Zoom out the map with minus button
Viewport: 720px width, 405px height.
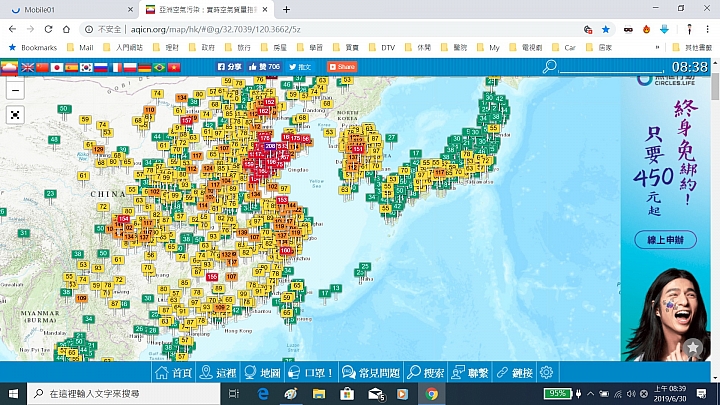point(15,91)
